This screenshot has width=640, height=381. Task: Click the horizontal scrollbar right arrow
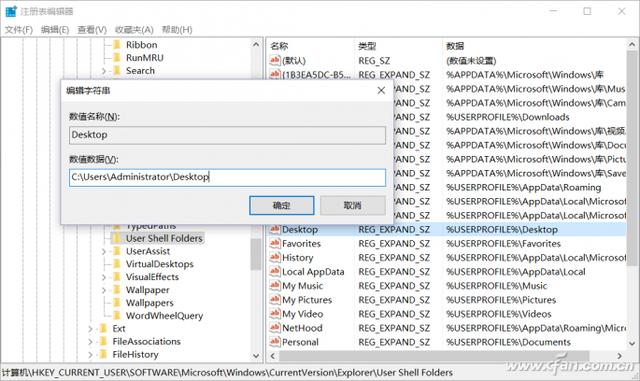pyautogui.click(x=620, y=356)
